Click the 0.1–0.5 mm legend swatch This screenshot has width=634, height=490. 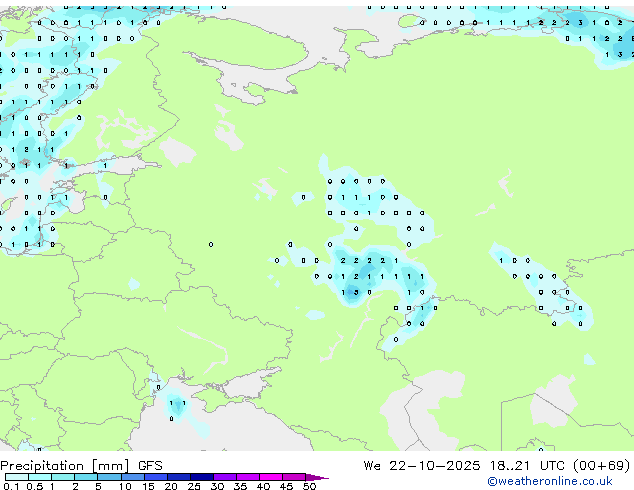click(x=17, y=477)
